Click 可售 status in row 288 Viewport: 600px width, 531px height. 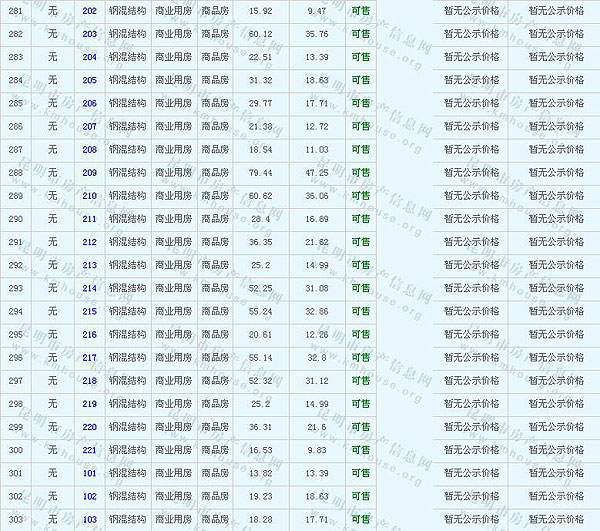(x=360, y=173)
